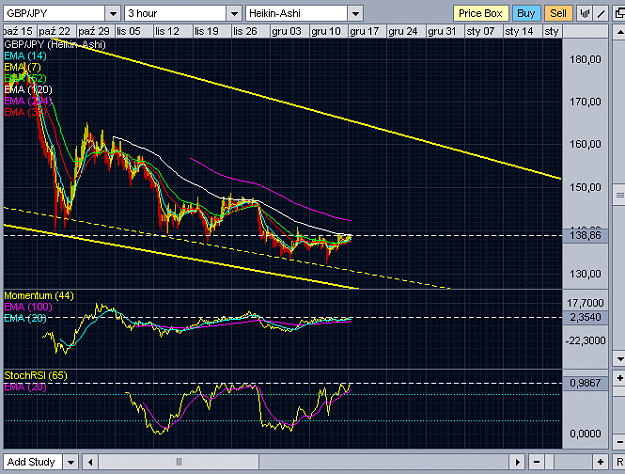Click the StochRSI (65) study label
The width and height of the screenshot is (625, 474).
click(x=35, y=376)
